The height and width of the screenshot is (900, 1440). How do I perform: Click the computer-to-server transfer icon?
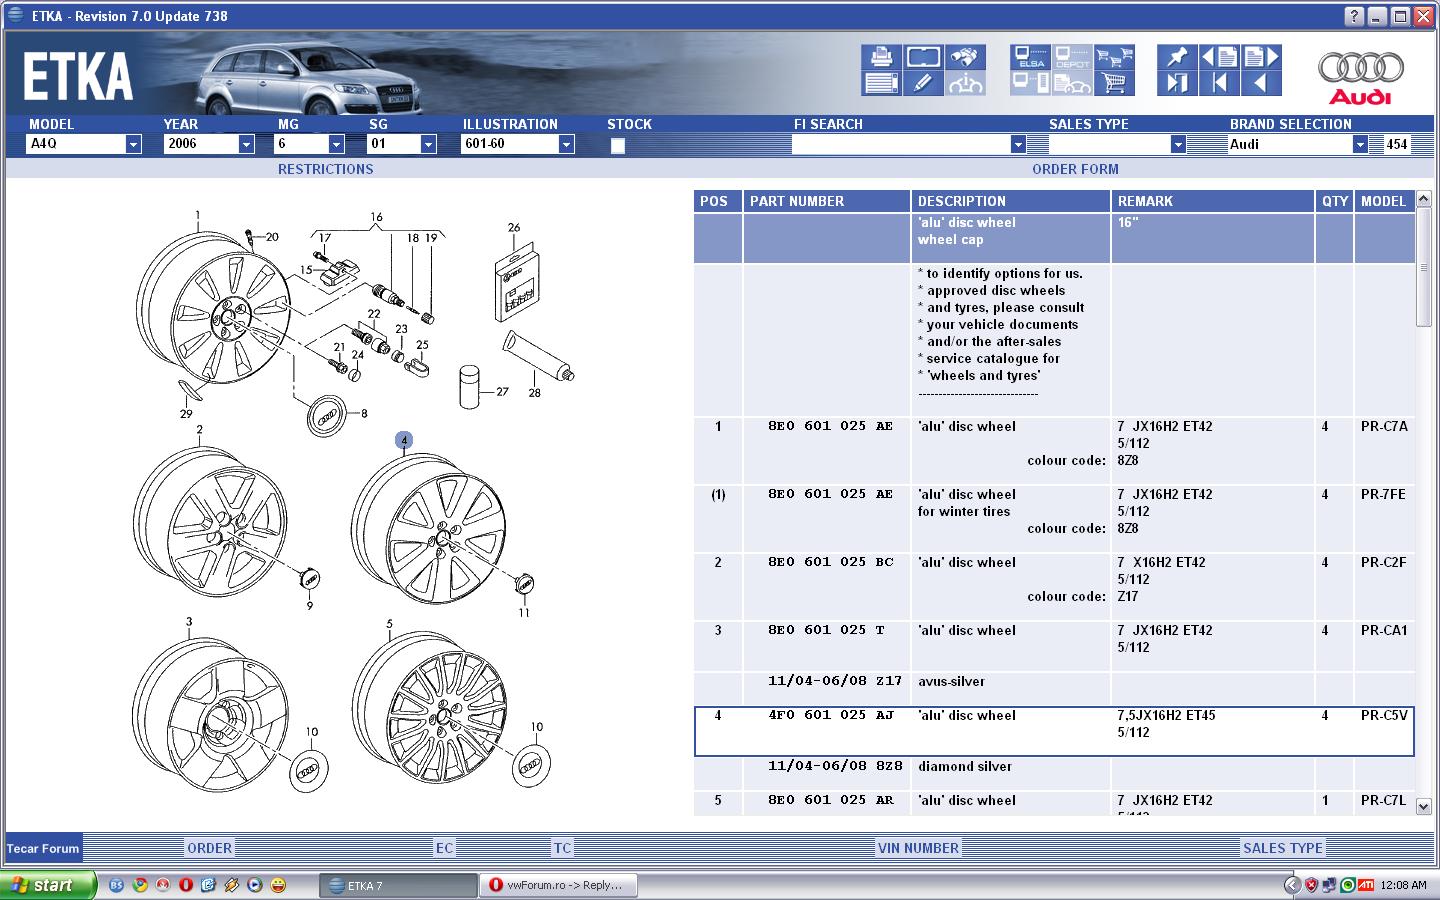(1030, 84)
